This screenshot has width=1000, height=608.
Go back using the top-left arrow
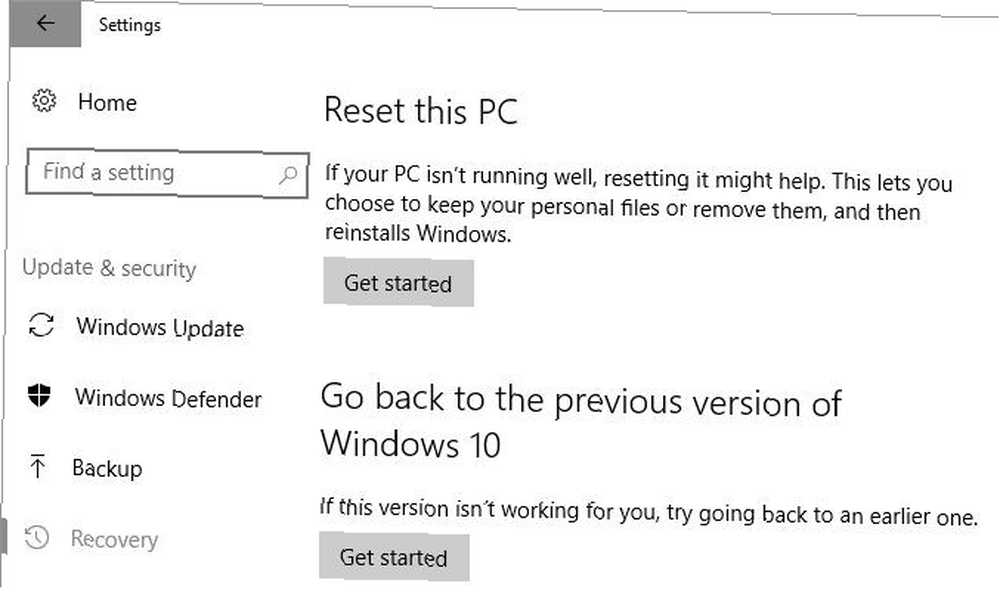[x=45, y=23]
